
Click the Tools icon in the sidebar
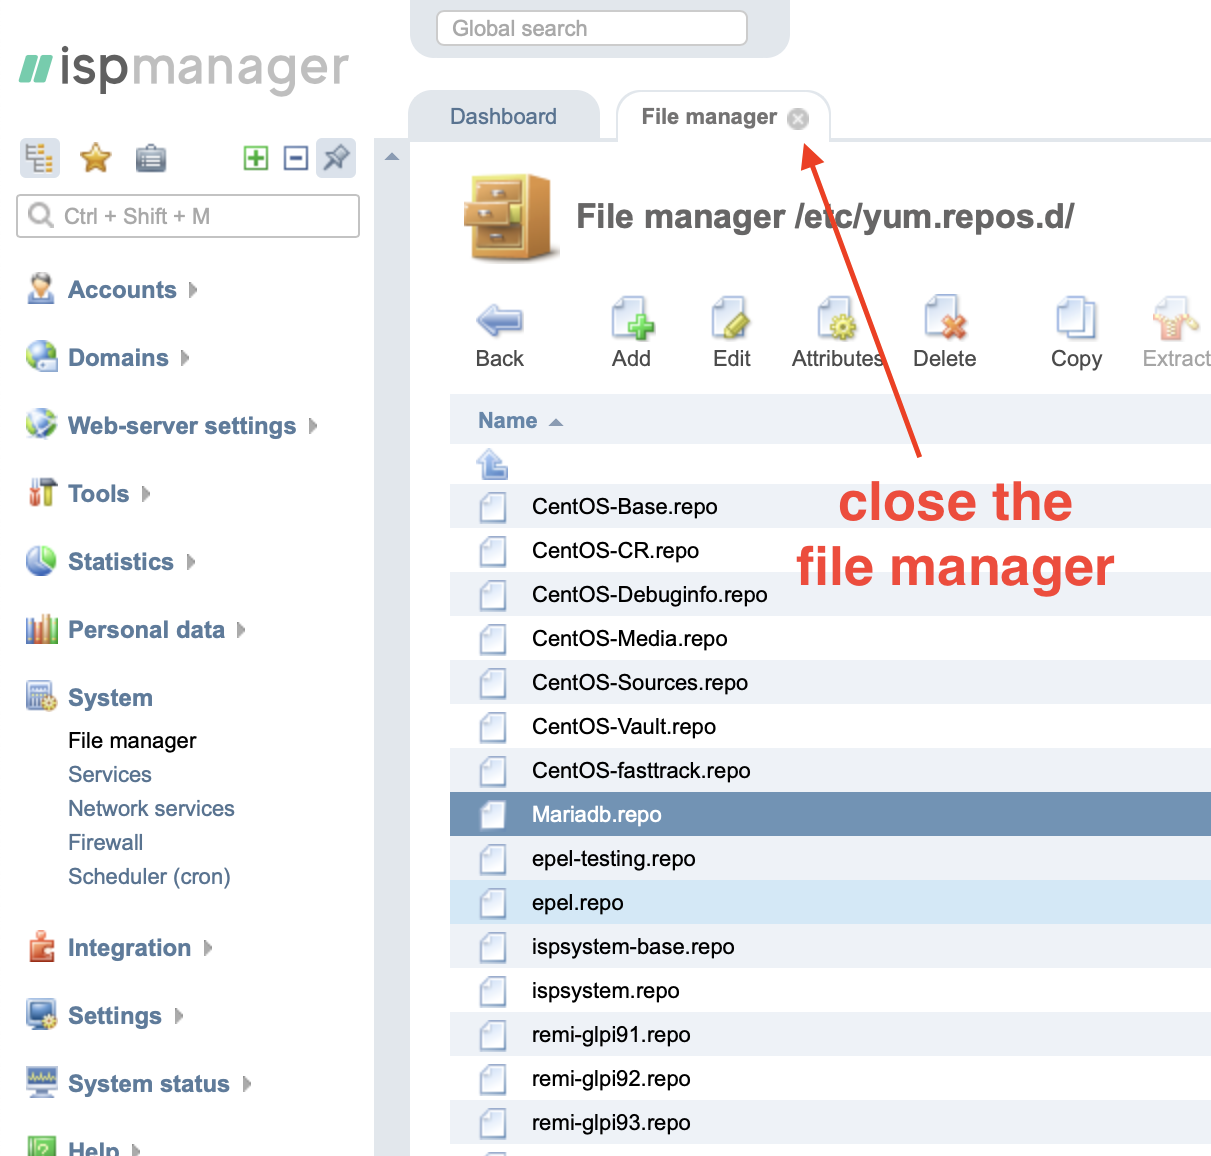coord(41,492)
